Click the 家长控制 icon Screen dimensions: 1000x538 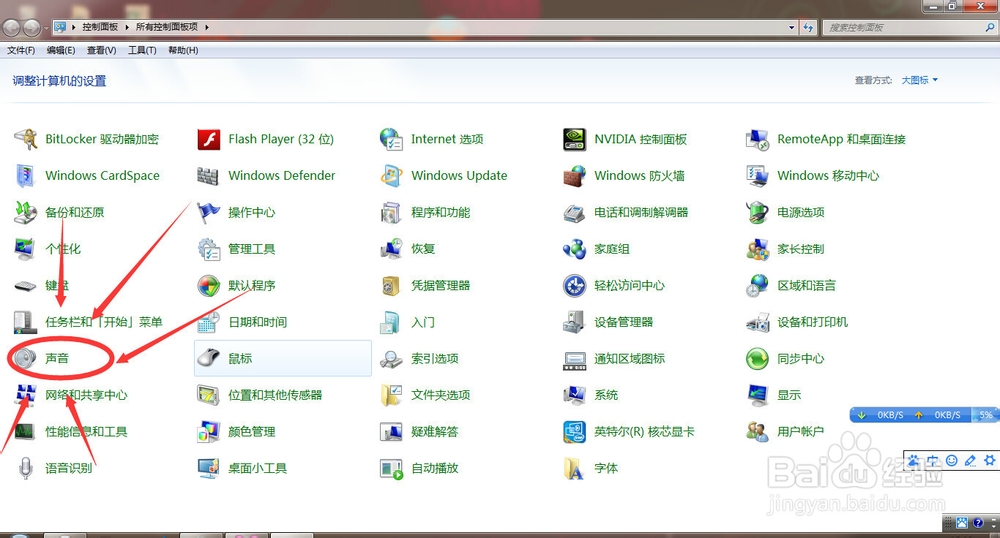point(757,249)
